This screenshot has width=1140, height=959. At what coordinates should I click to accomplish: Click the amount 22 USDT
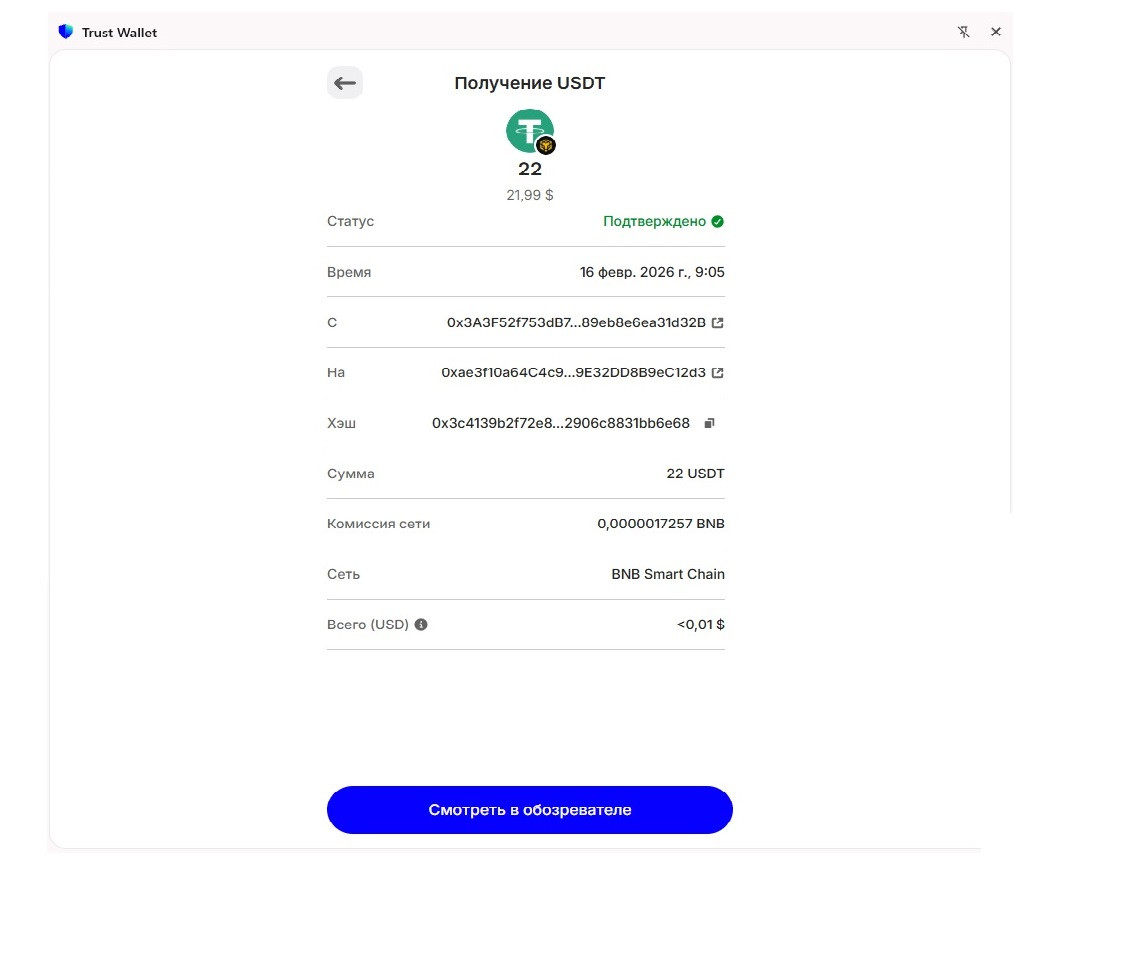click(x=696, y=473)
